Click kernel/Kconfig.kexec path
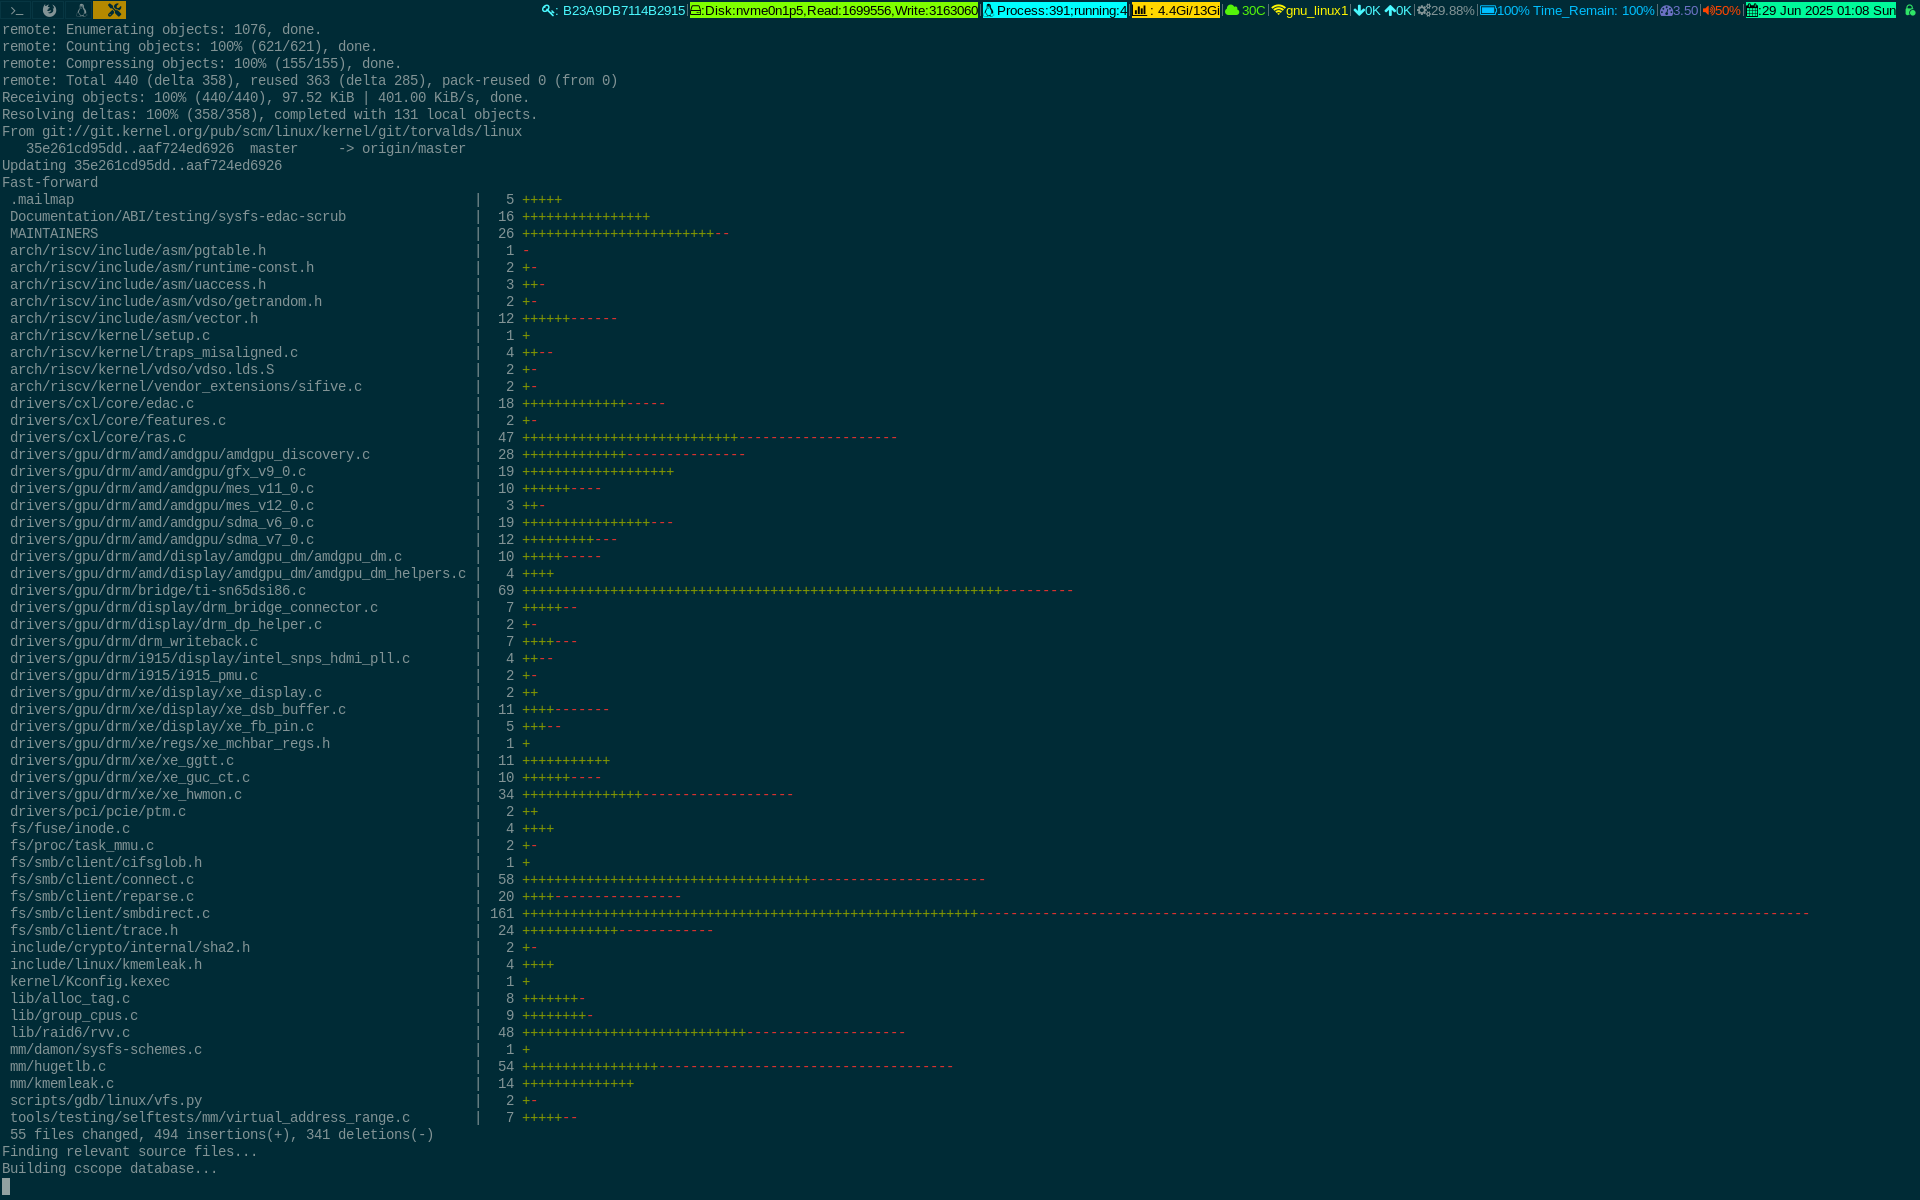Viewport: 1920px width, 1200px height. [90, 982]
